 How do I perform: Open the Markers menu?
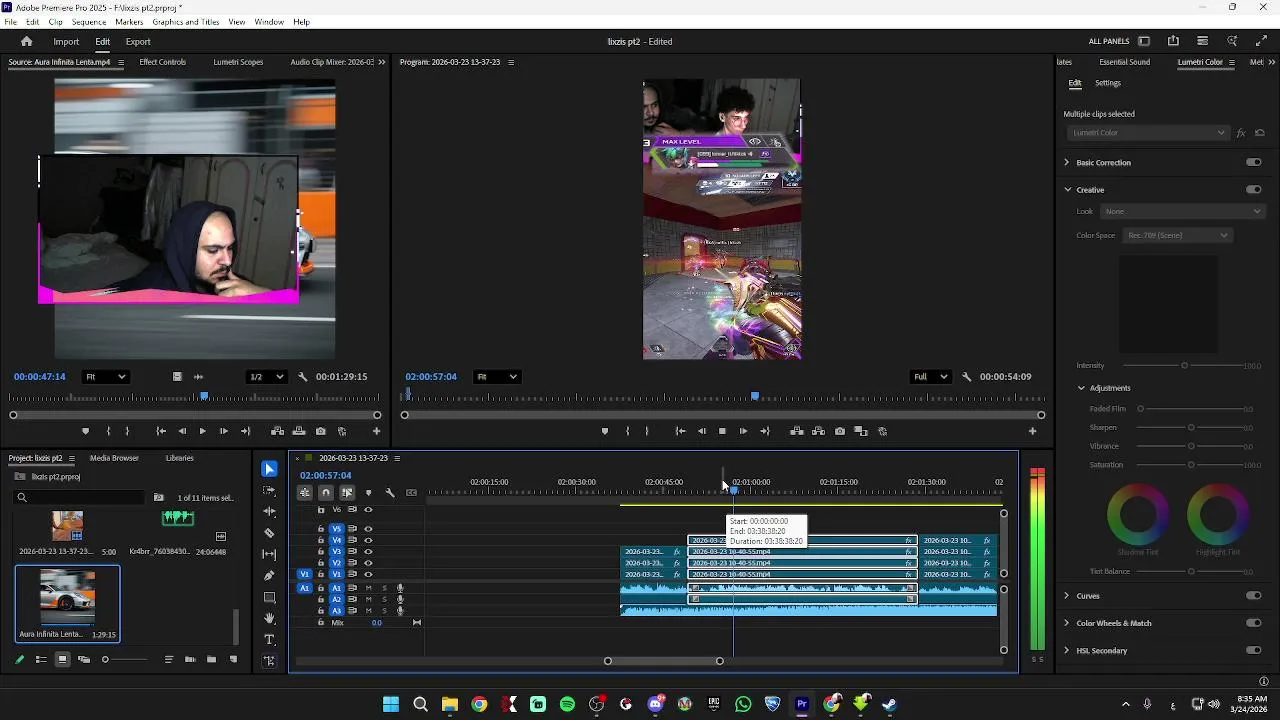[129, 22]
